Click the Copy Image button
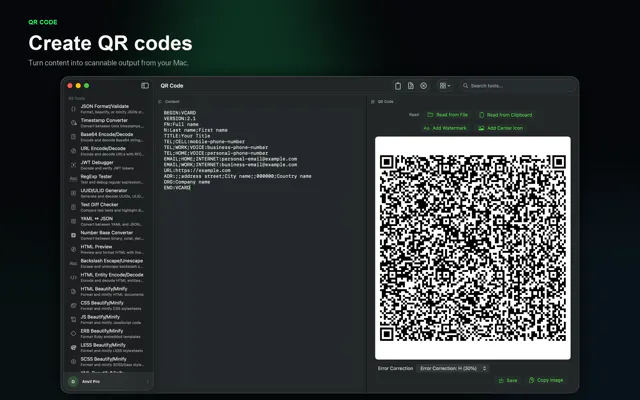This screenshot has width=640, height=400. (546, 380)
